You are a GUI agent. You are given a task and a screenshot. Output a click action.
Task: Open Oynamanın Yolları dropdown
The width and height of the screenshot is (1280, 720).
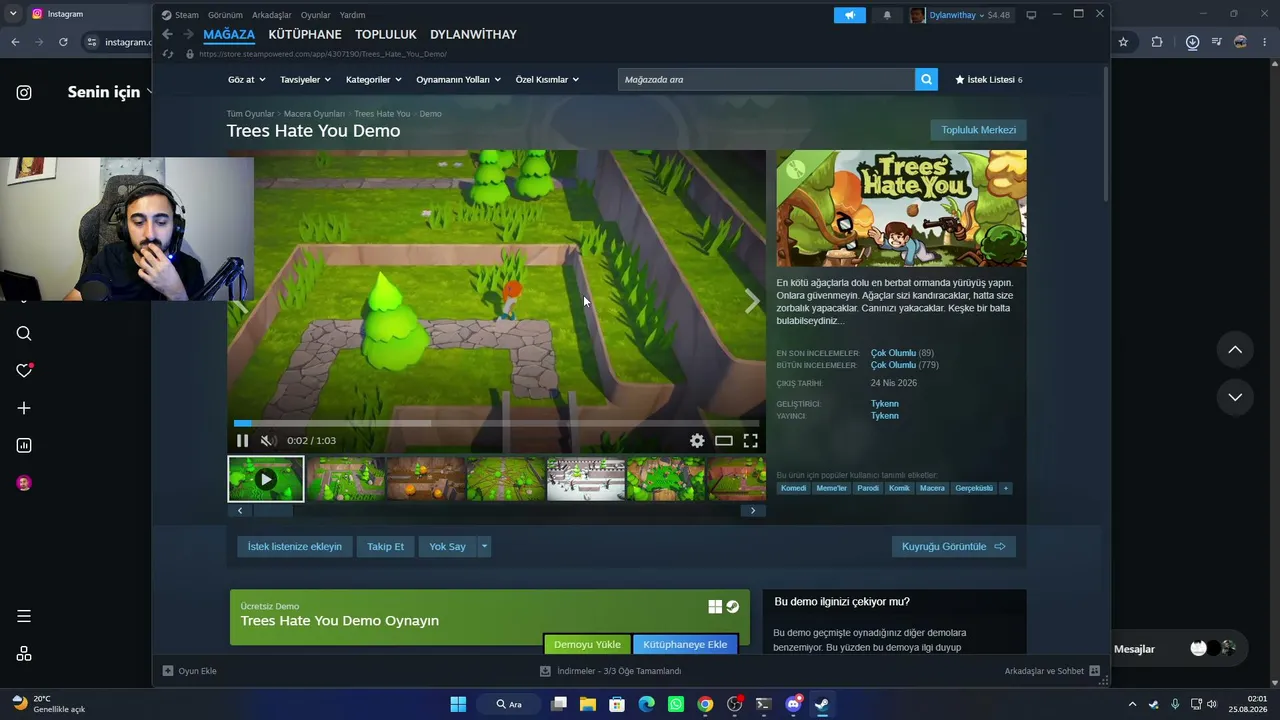458,79
